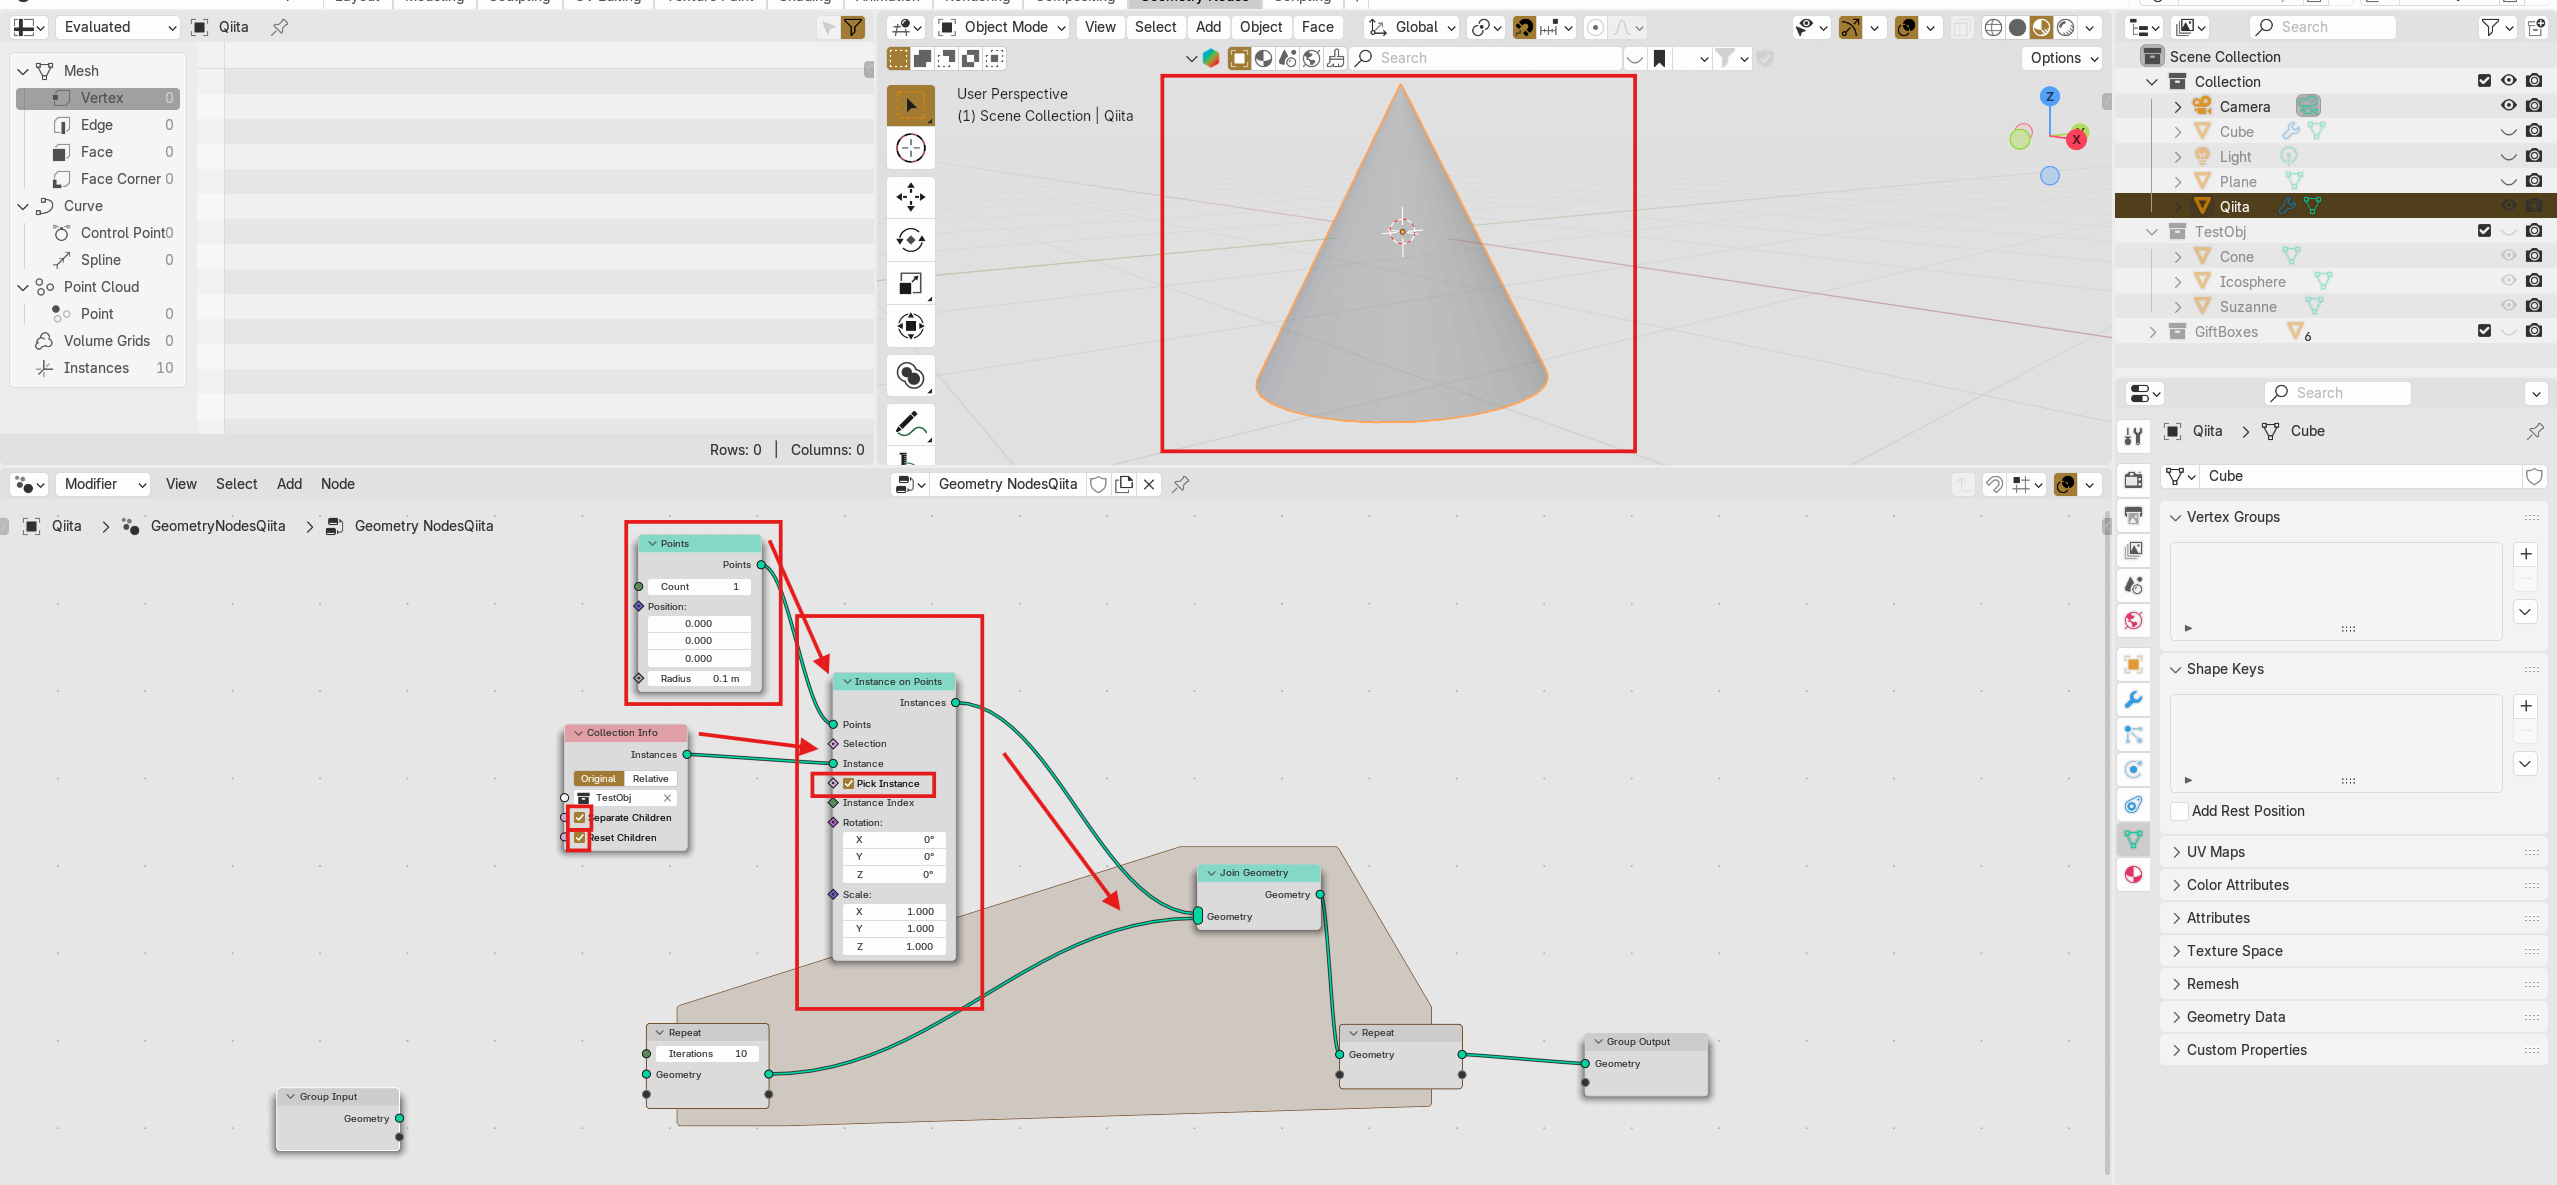Expand the GiftBoxes collection
Image resolution: width=2557 pixels, height=1185 pixels.
click(x=2153, y=332)
